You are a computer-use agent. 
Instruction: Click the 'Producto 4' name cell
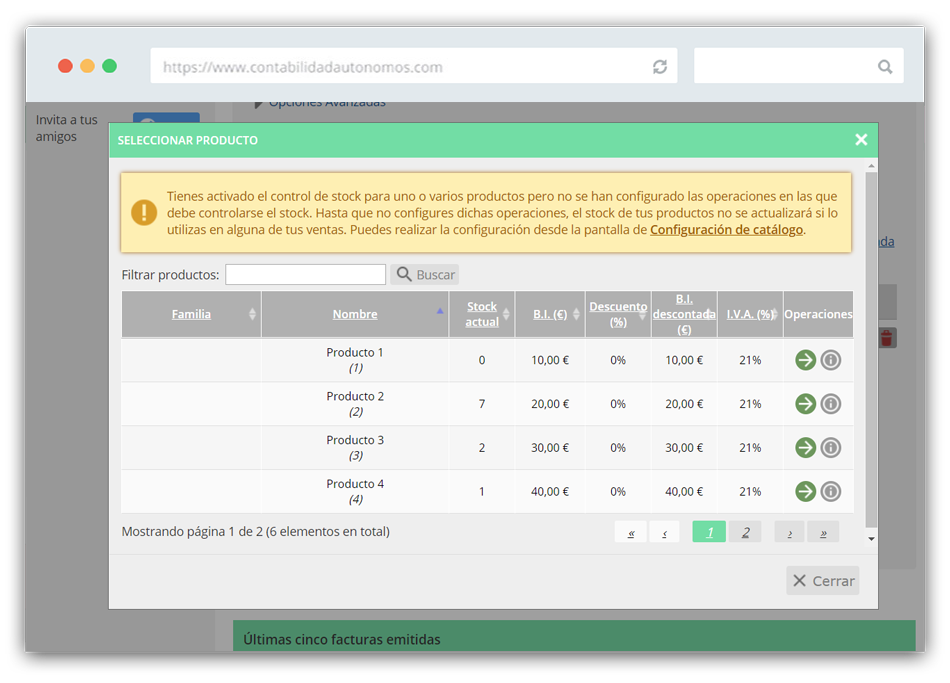pos(355,491)
